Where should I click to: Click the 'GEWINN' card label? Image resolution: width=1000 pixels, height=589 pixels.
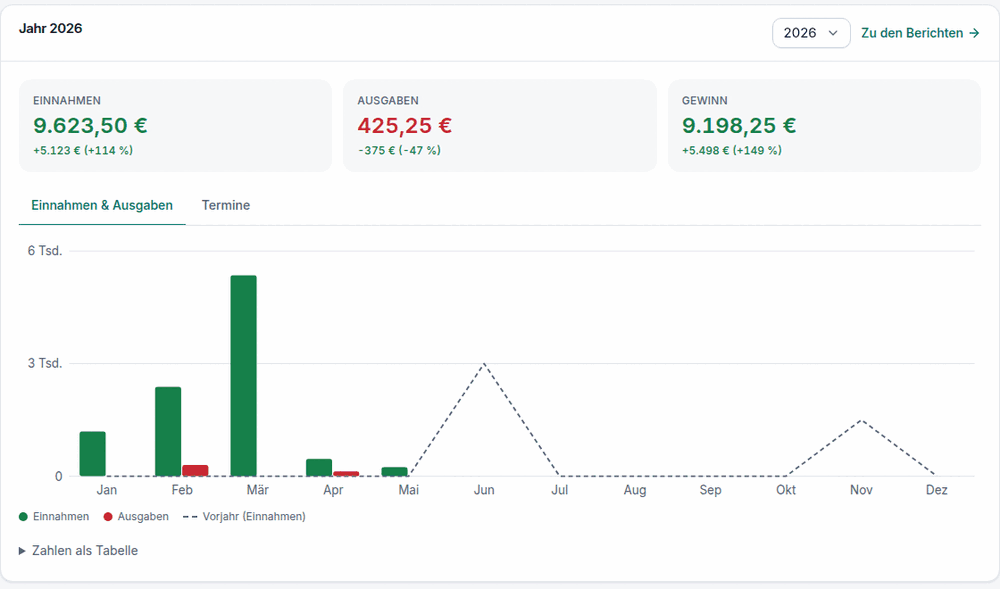point(705,101)
